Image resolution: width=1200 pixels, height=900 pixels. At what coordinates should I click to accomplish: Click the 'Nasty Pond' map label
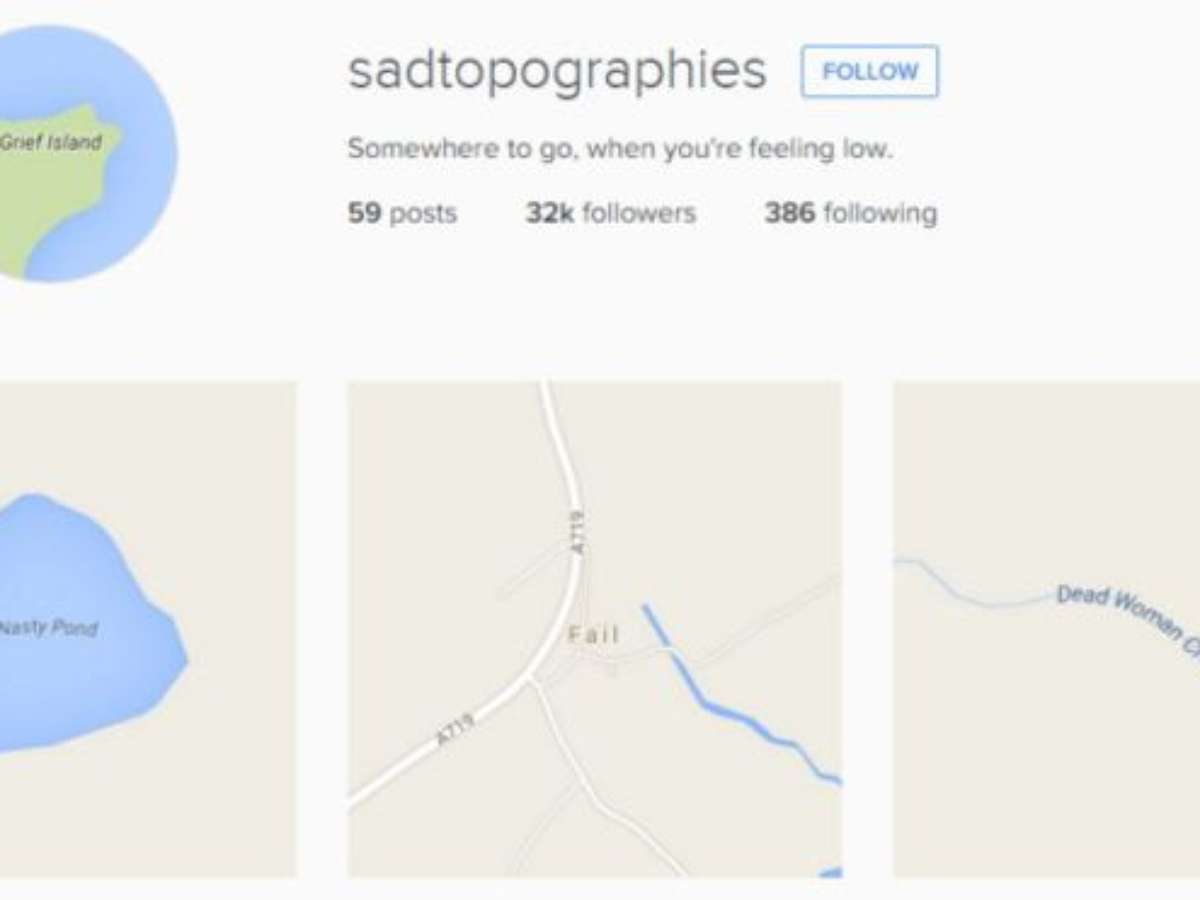(x=48, y=628)
